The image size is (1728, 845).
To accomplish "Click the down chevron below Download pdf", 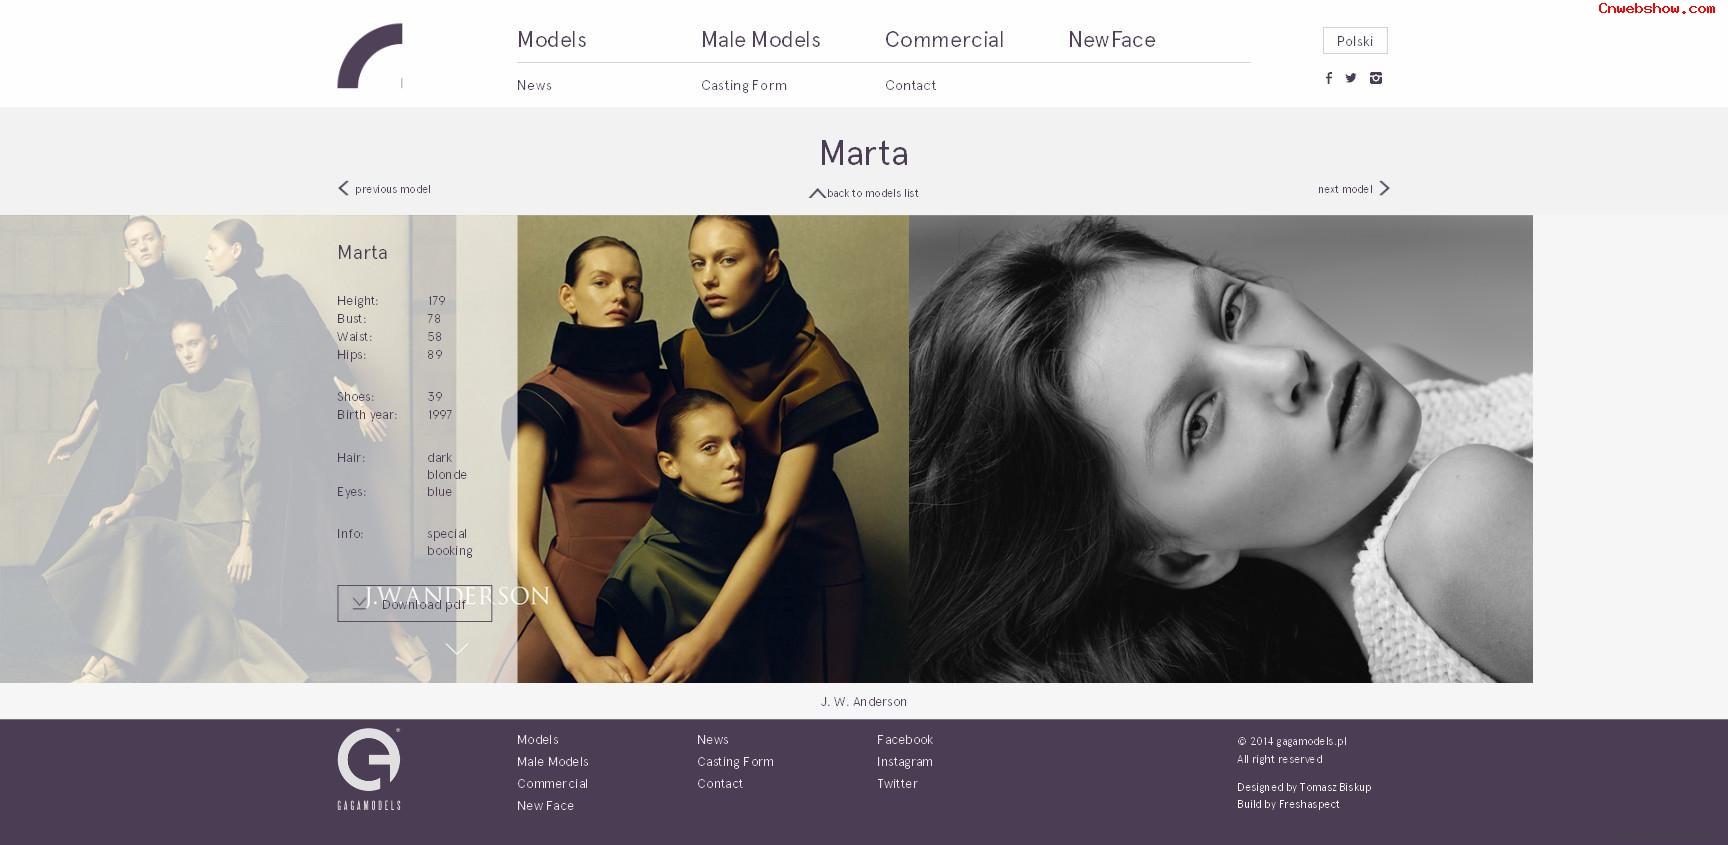I will pyautogui.click(x=457, y=649).
